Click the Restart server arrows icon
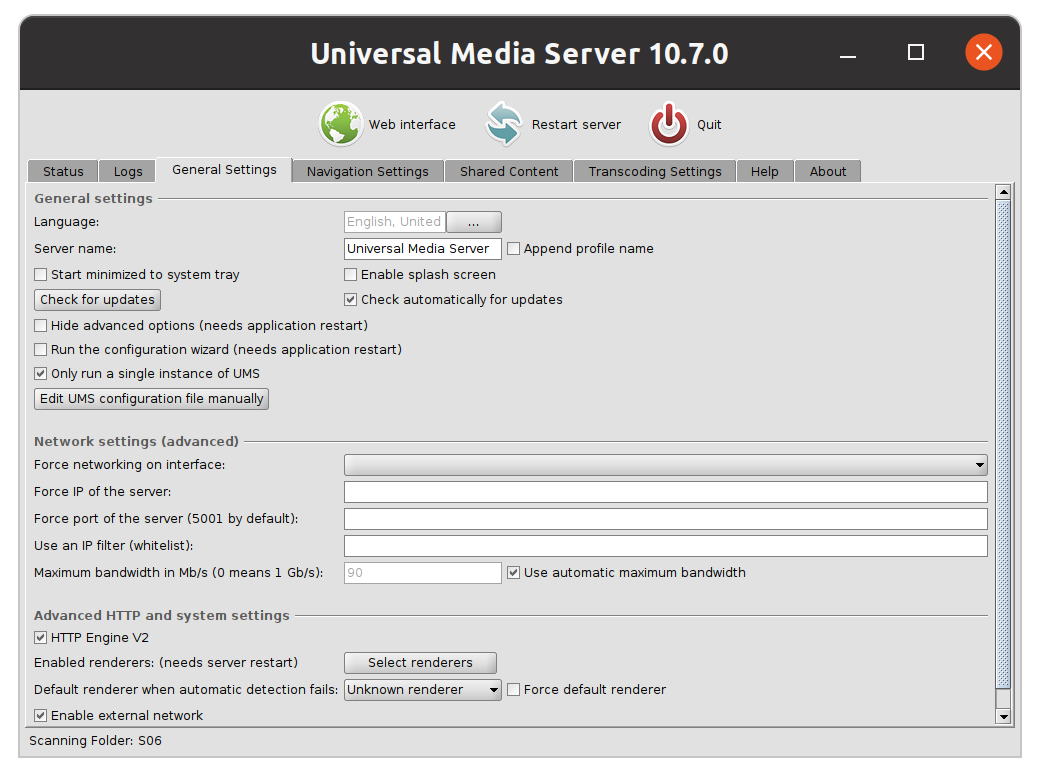 [x=503, y=124]
